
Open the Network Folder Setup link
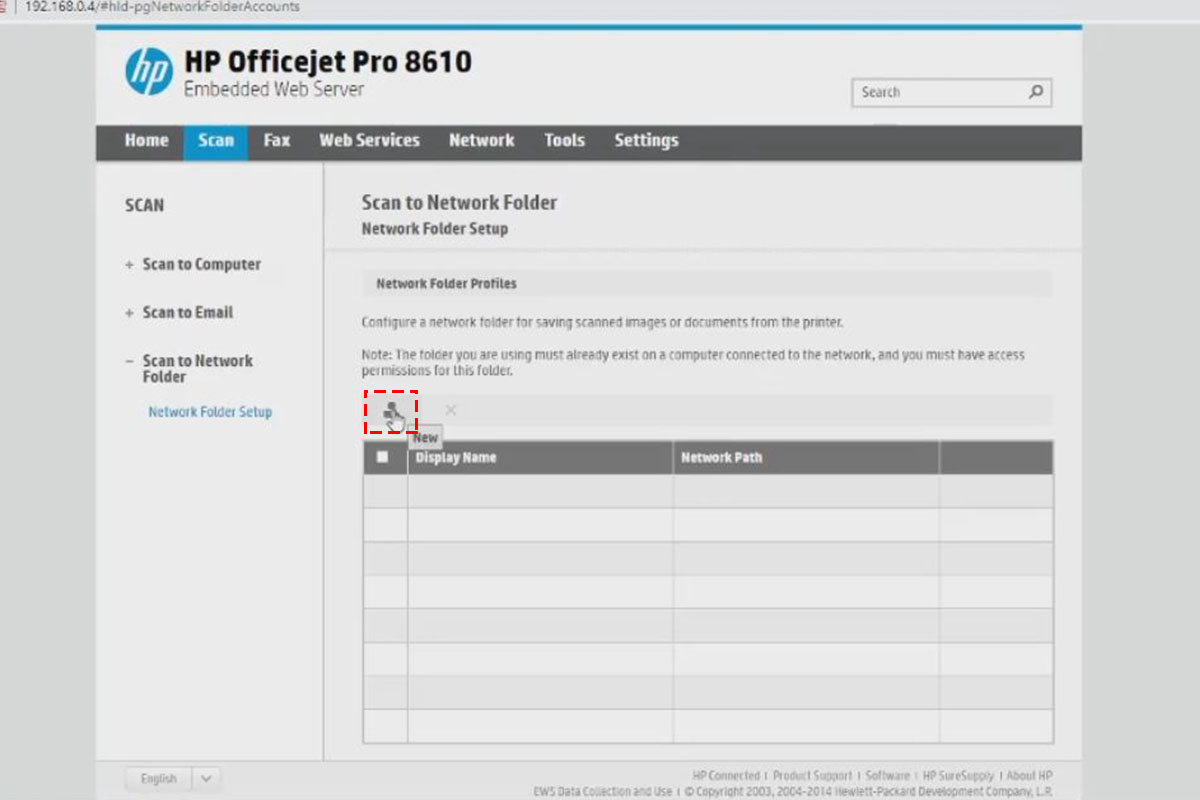(x=210, y=412)
